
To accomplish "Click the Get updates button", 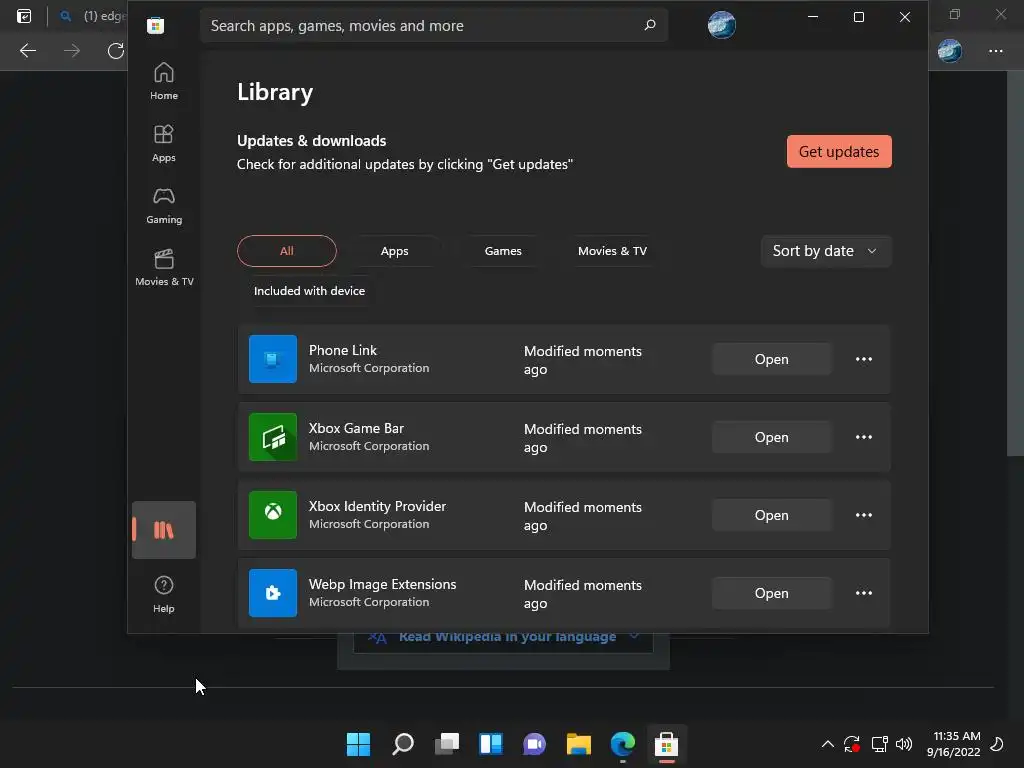I will click(x=839, y=152).
